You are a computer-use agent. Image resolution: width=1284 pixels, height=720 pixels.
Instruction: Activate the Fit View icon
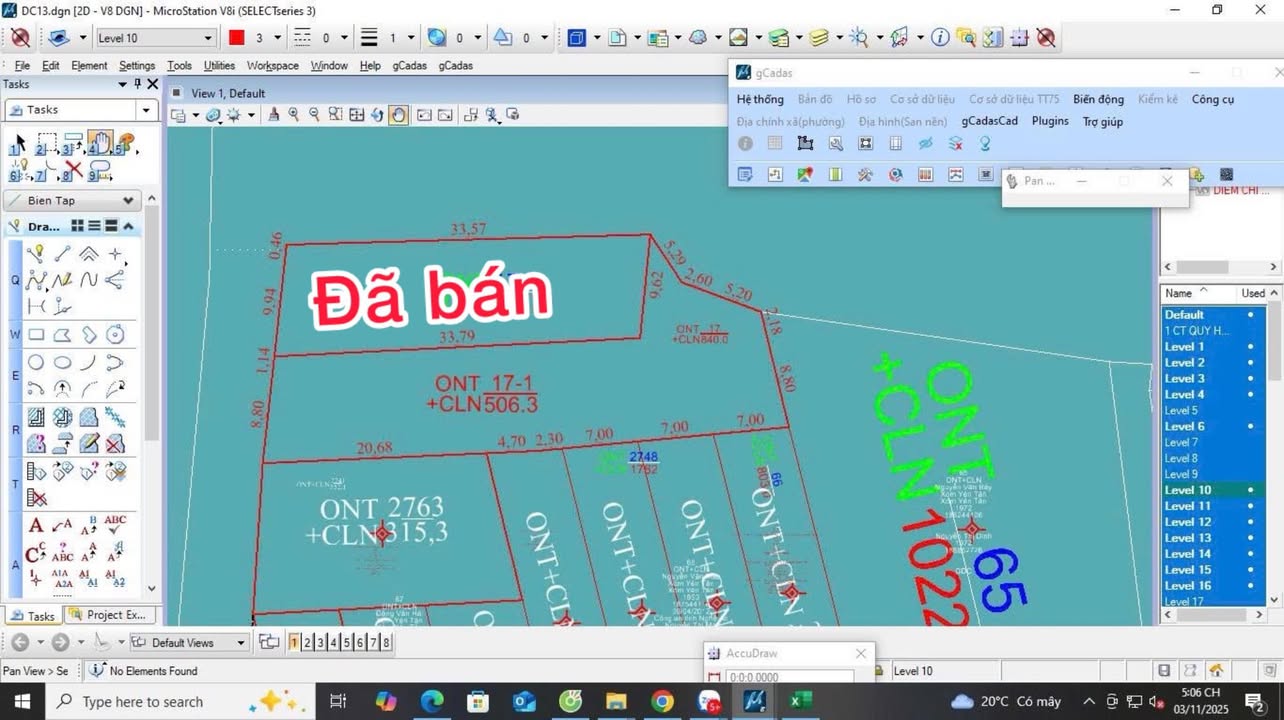click(x=357, y=115)
